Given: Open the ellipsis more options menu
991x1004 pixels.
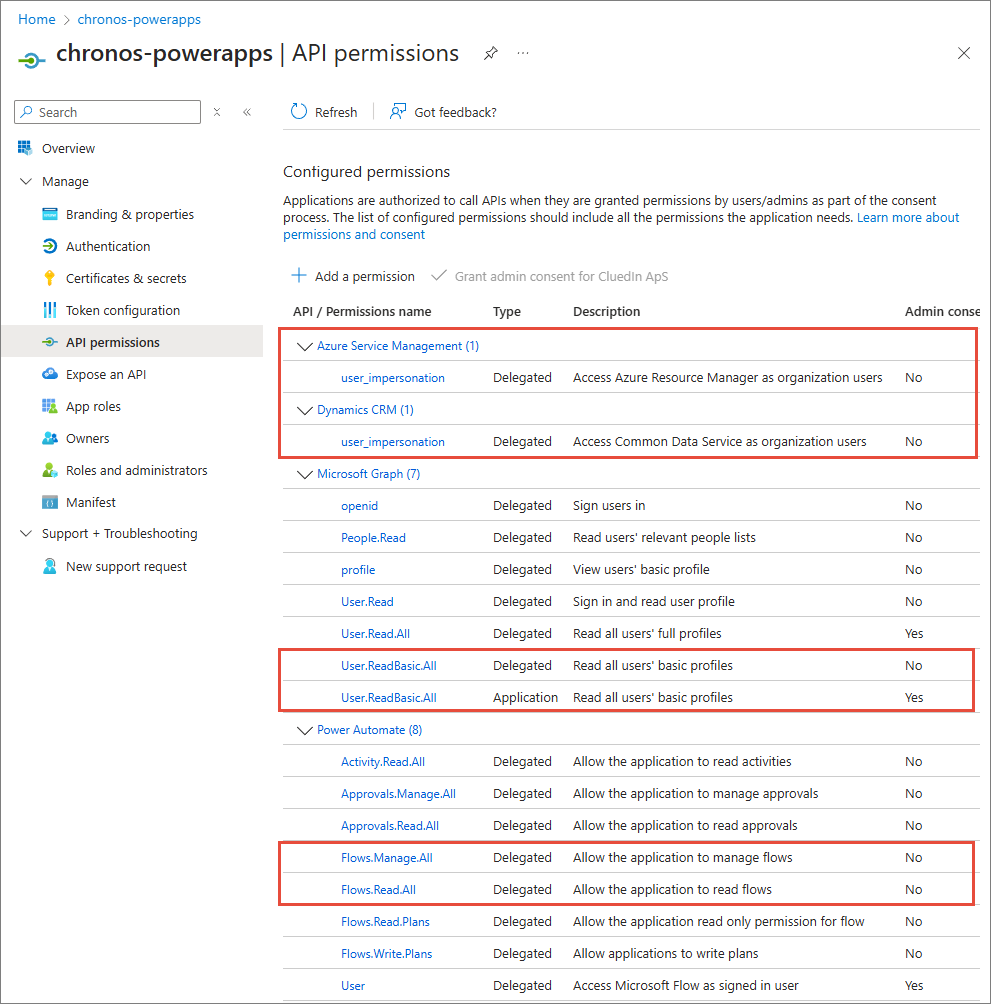Looking at the screenshot, I should point(522,53).
